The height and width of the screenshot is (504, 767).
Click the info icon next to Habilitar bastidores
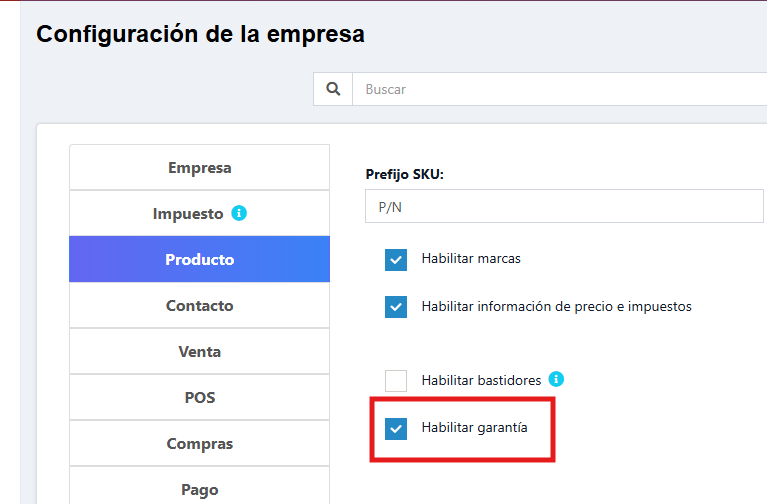click(x=557, y=379)
